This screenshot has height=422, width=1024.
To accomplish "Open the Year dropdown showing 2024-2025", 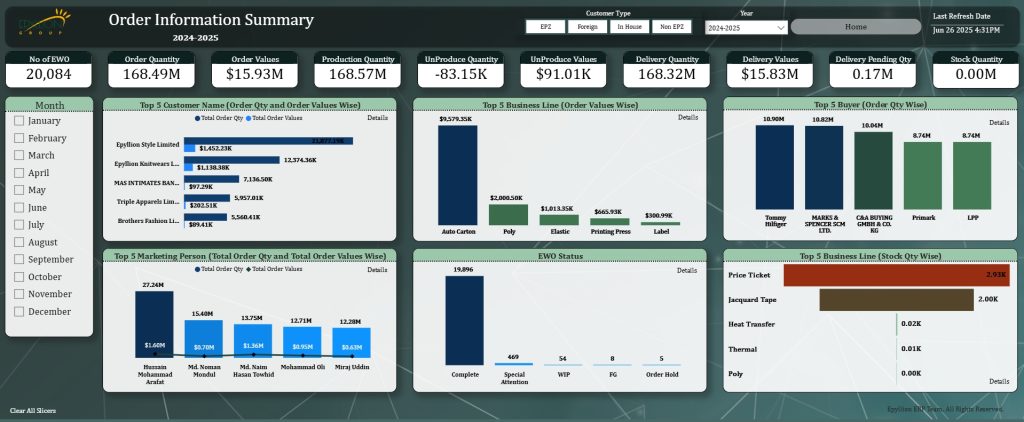I will pyautogui.click(x=746, y=28).
